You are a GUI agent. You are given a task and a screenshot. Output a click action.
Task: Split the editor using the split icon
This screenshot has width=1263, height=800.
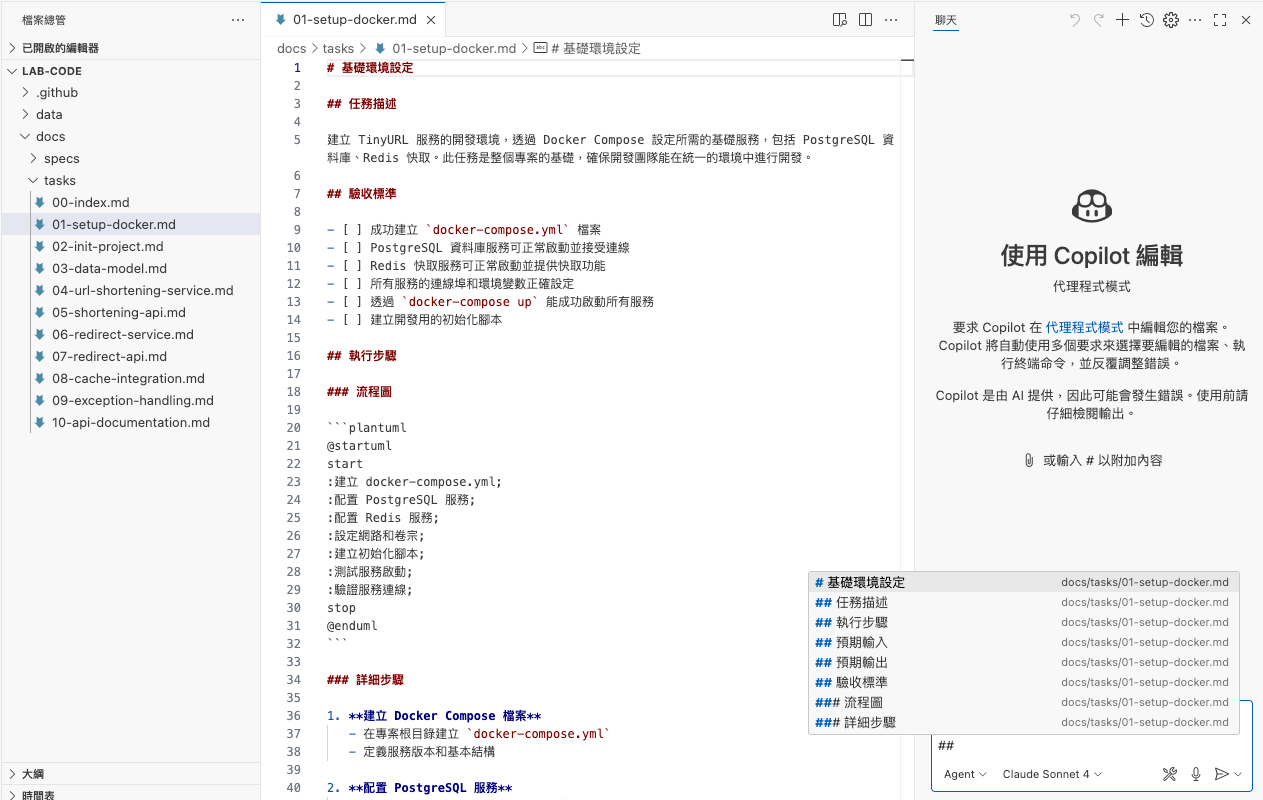pos(864,19)
